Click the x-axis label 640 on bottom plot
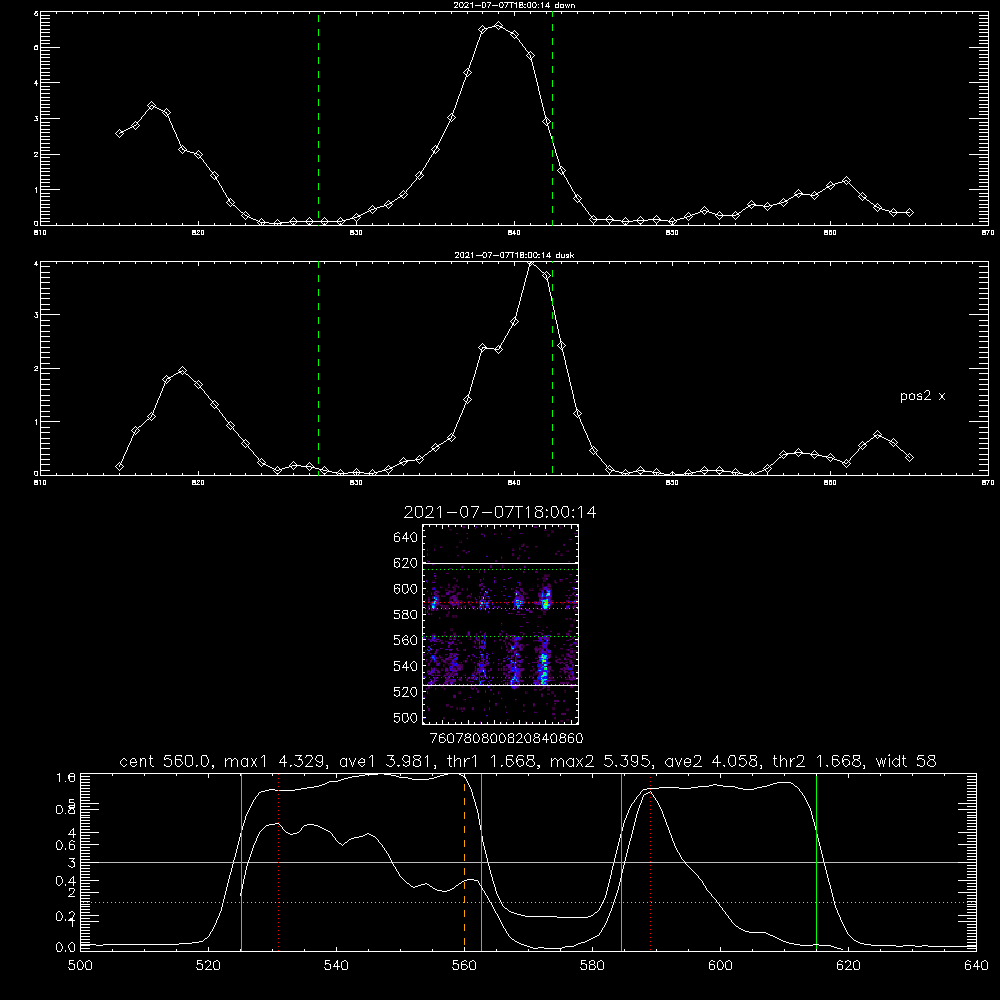Screen dimensions: 1000x1000 click(976, 966)
